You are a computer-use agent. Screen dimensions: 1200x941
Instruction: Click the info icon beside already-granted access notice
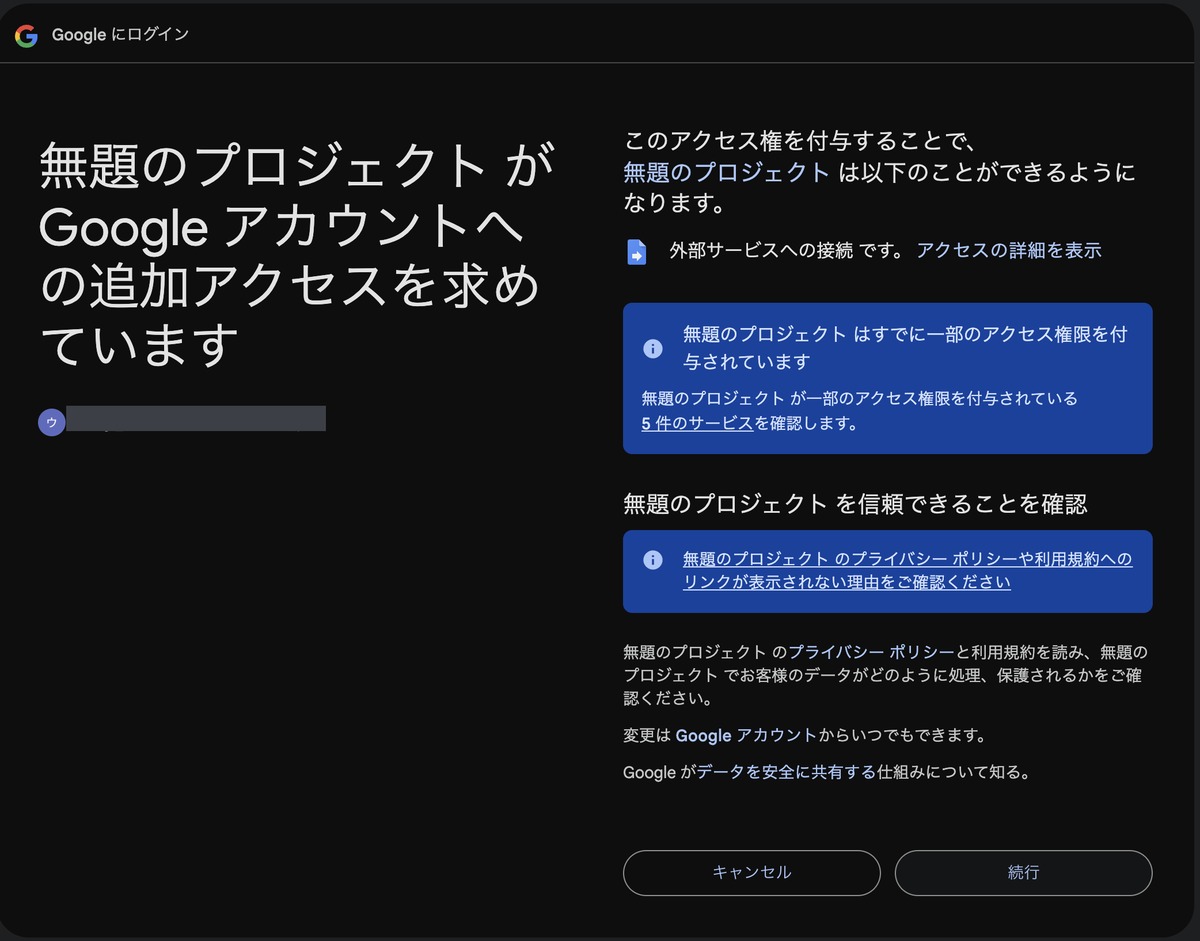[x=653, y=348]
